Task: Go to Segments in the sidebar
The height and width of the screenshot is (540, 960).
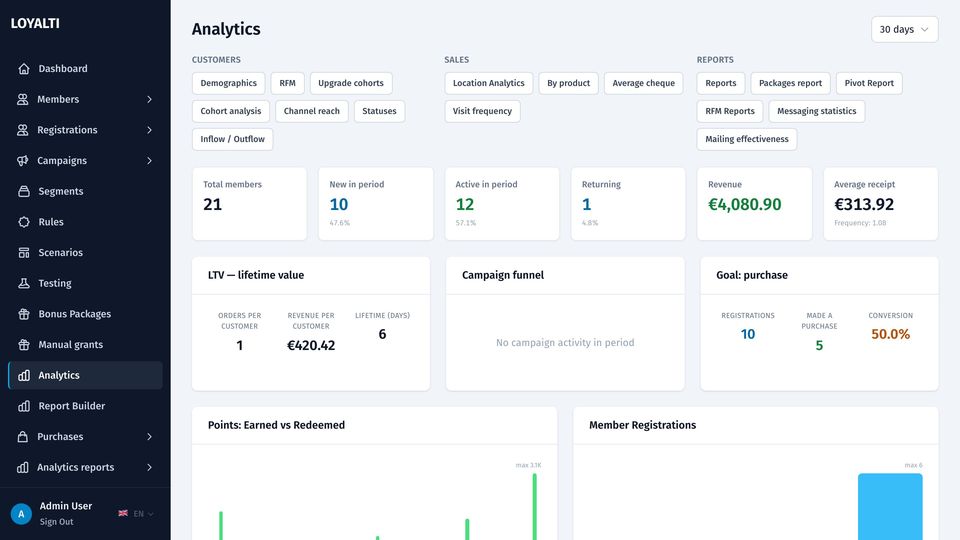Action: point(85,191)
